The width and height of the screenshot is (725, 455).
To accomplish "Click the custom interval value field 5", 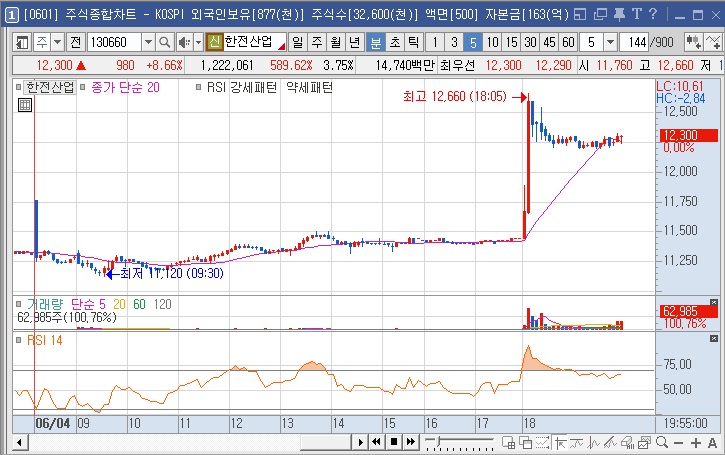I will 591,43.
